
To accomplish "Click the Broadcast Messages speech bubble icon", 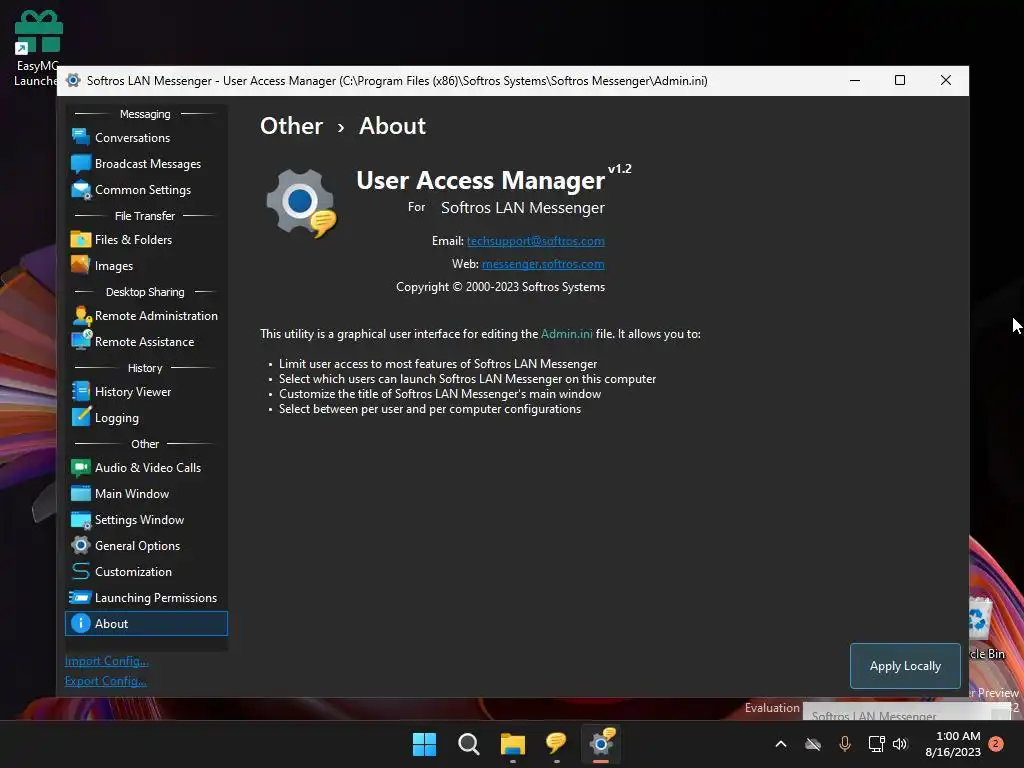I will 80,163.
